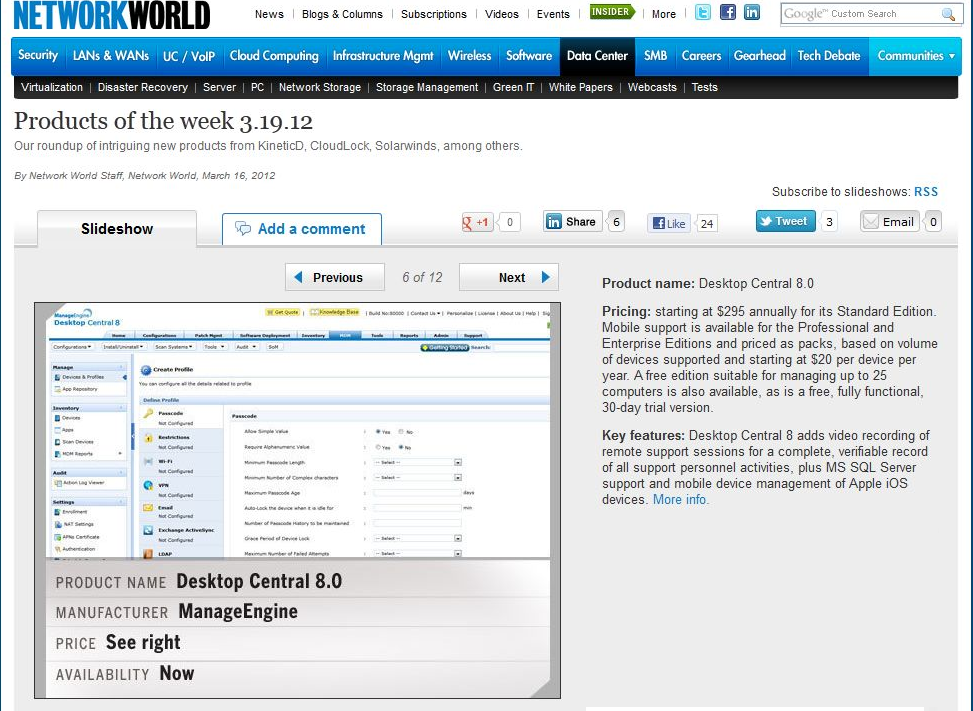This screenshot has width=973, height=711.
Task: Open the UC / VoIP section
Action: 189,56
